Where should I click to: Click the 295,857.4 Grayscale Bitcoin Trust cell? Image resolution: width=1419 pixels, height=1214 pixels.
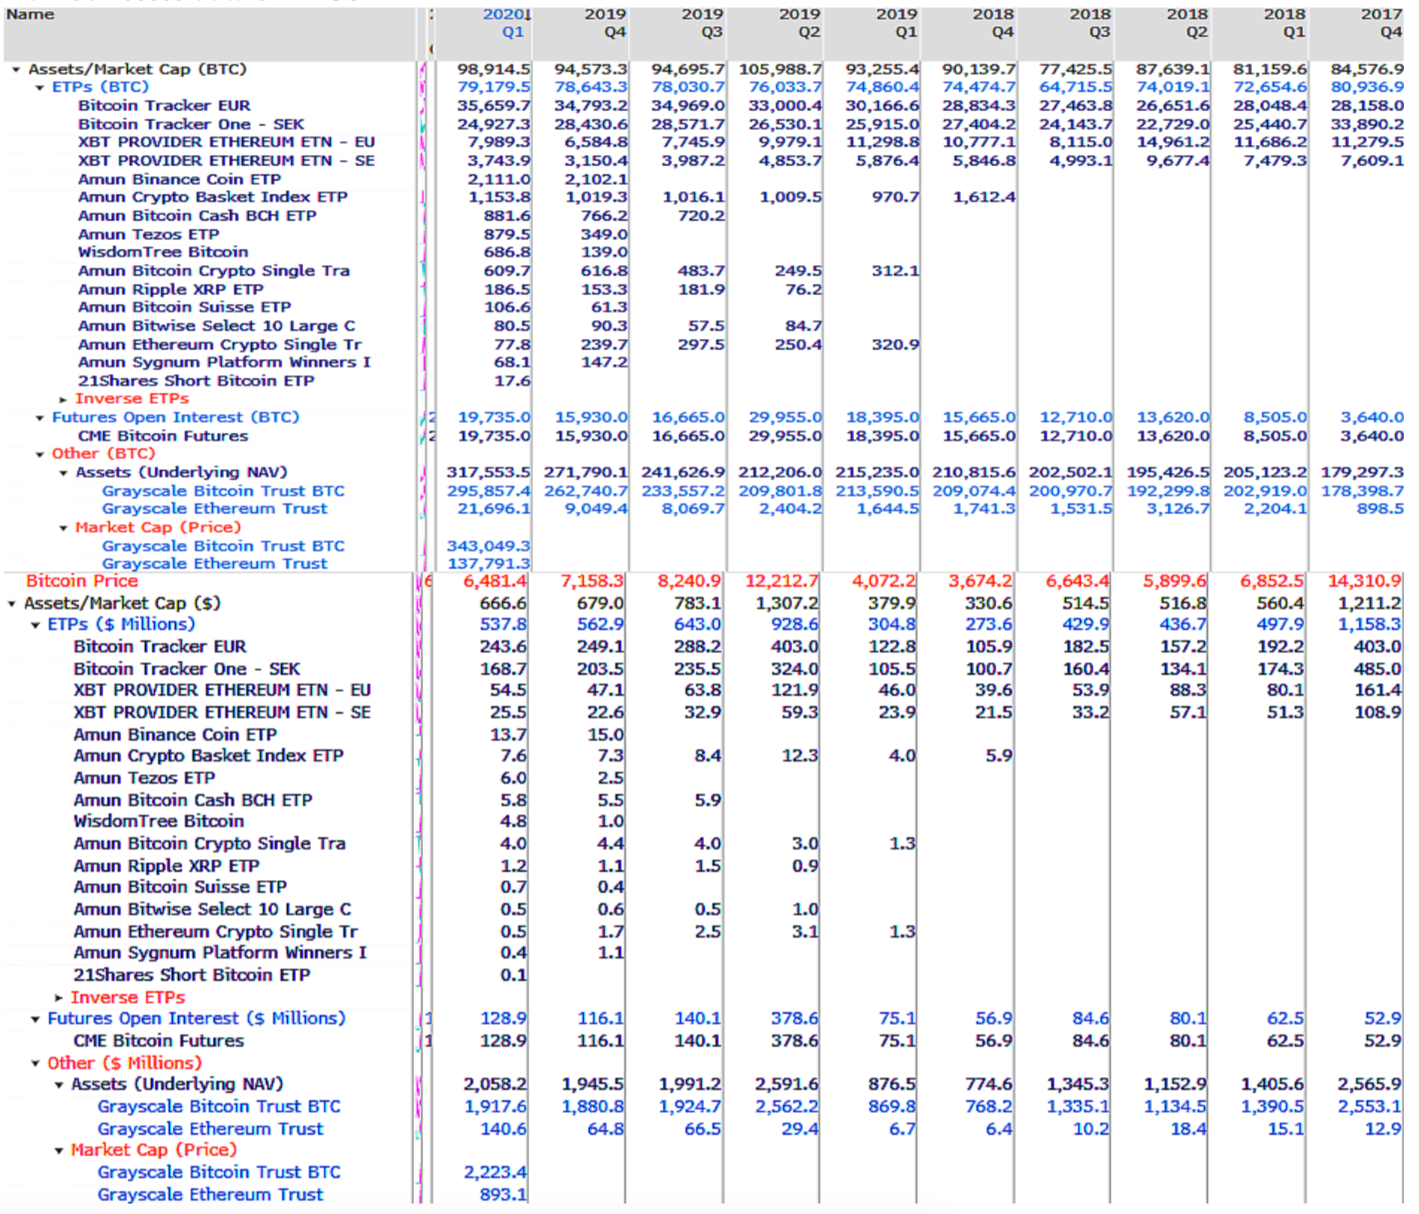click(x=489, y=491)
